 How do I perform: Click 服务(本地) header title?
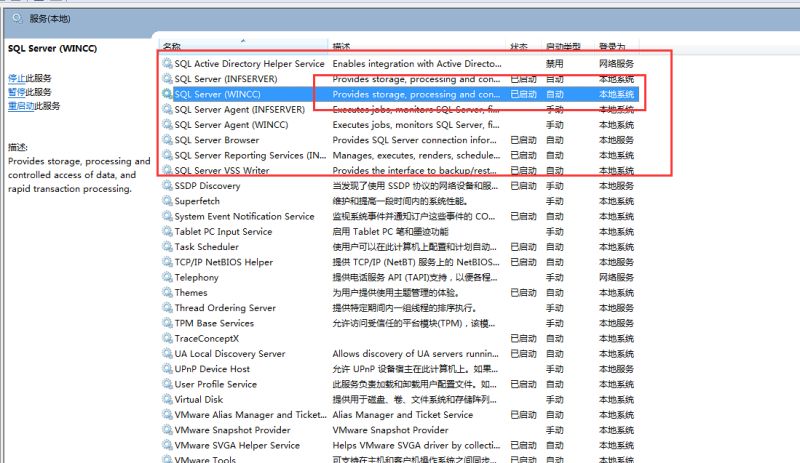[49, 19]
